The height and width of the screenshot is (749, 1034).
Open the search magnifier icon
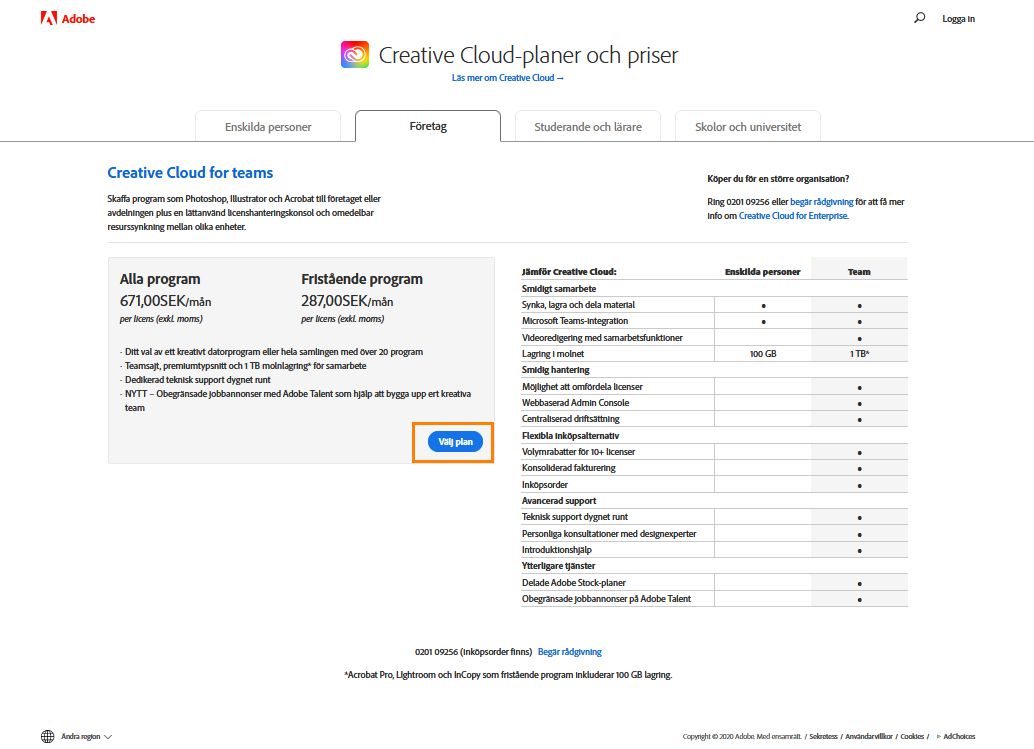(919, 18)
